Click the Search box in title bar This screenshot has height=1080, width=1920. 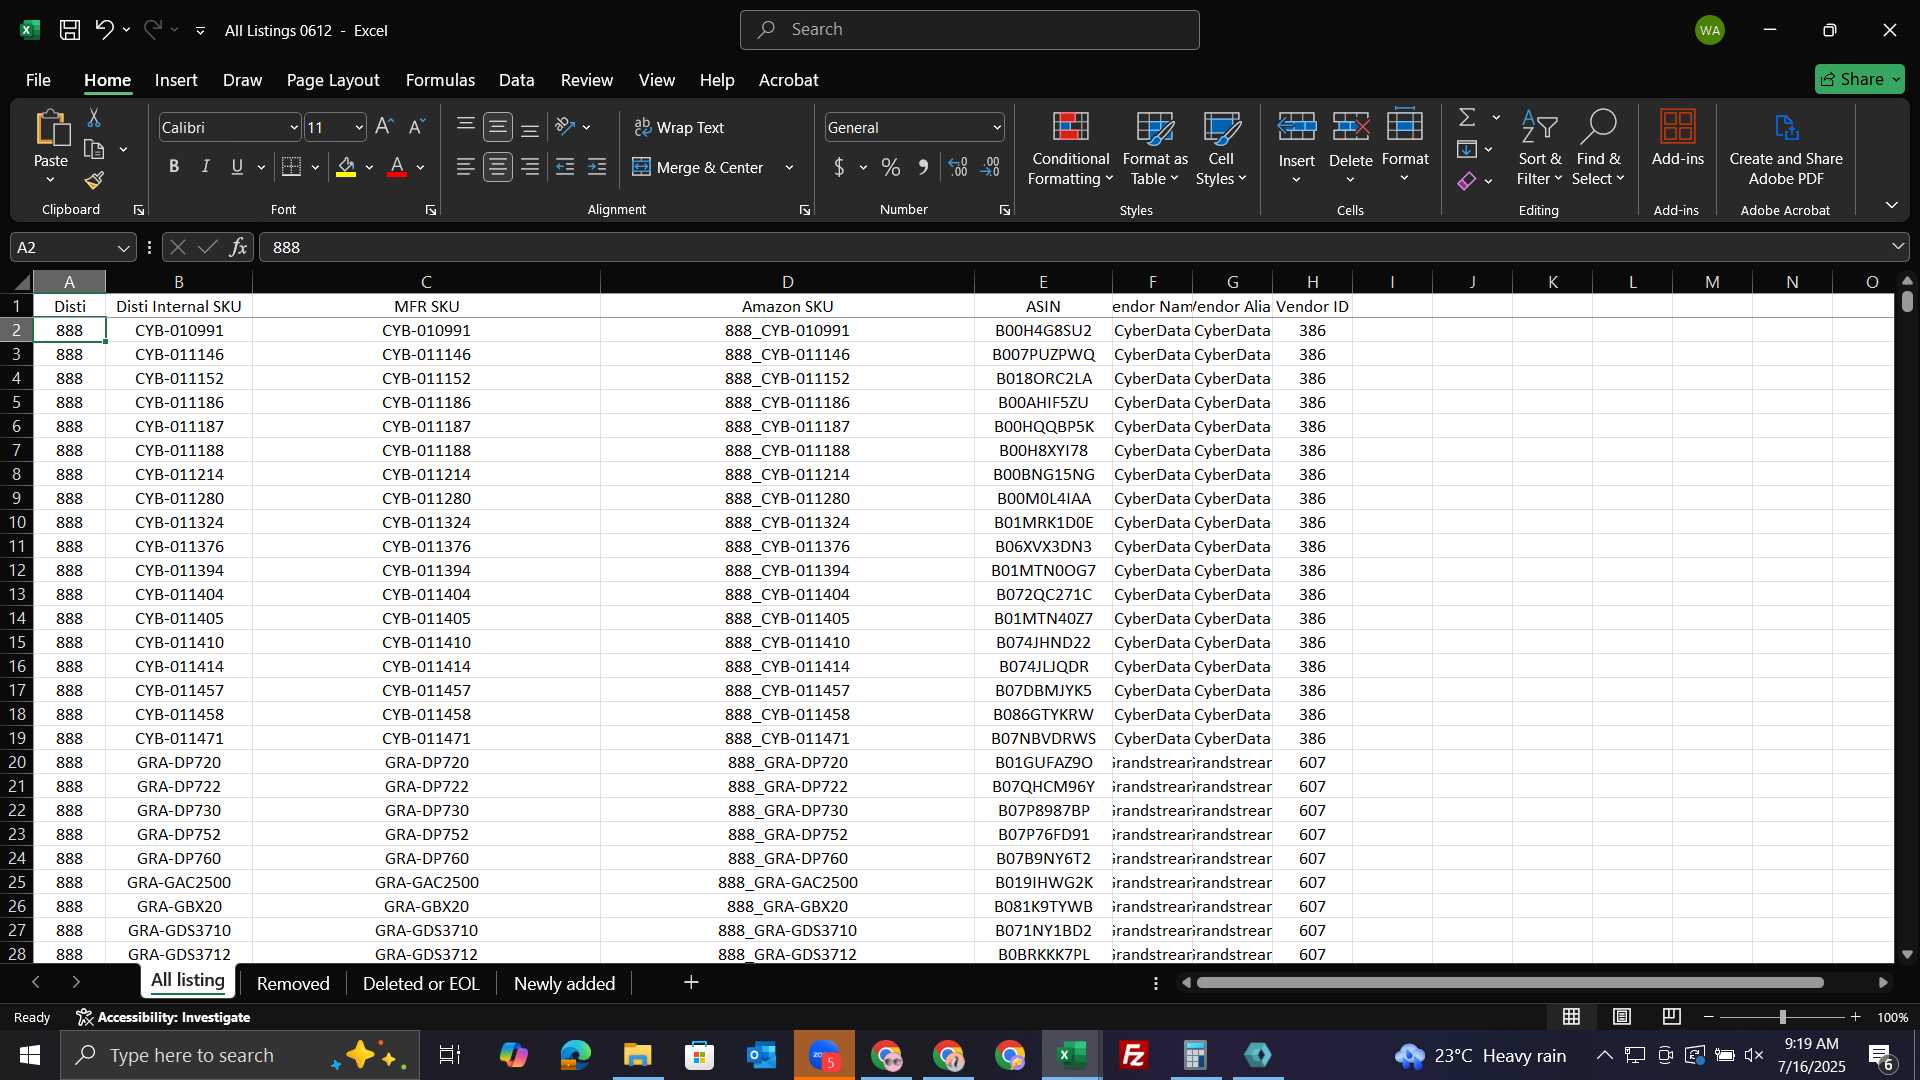969,30
